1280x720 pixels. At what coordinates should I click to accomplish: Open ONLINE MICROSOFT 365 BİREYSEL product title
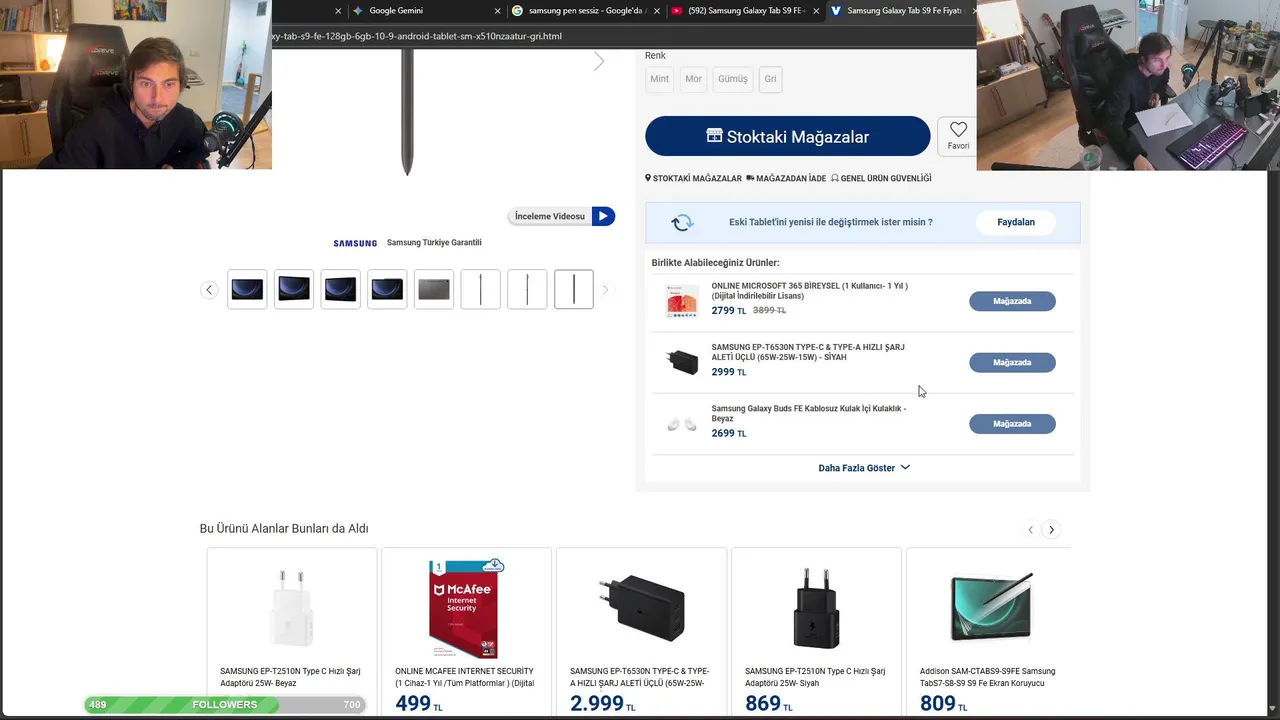(x=809, y=291)
